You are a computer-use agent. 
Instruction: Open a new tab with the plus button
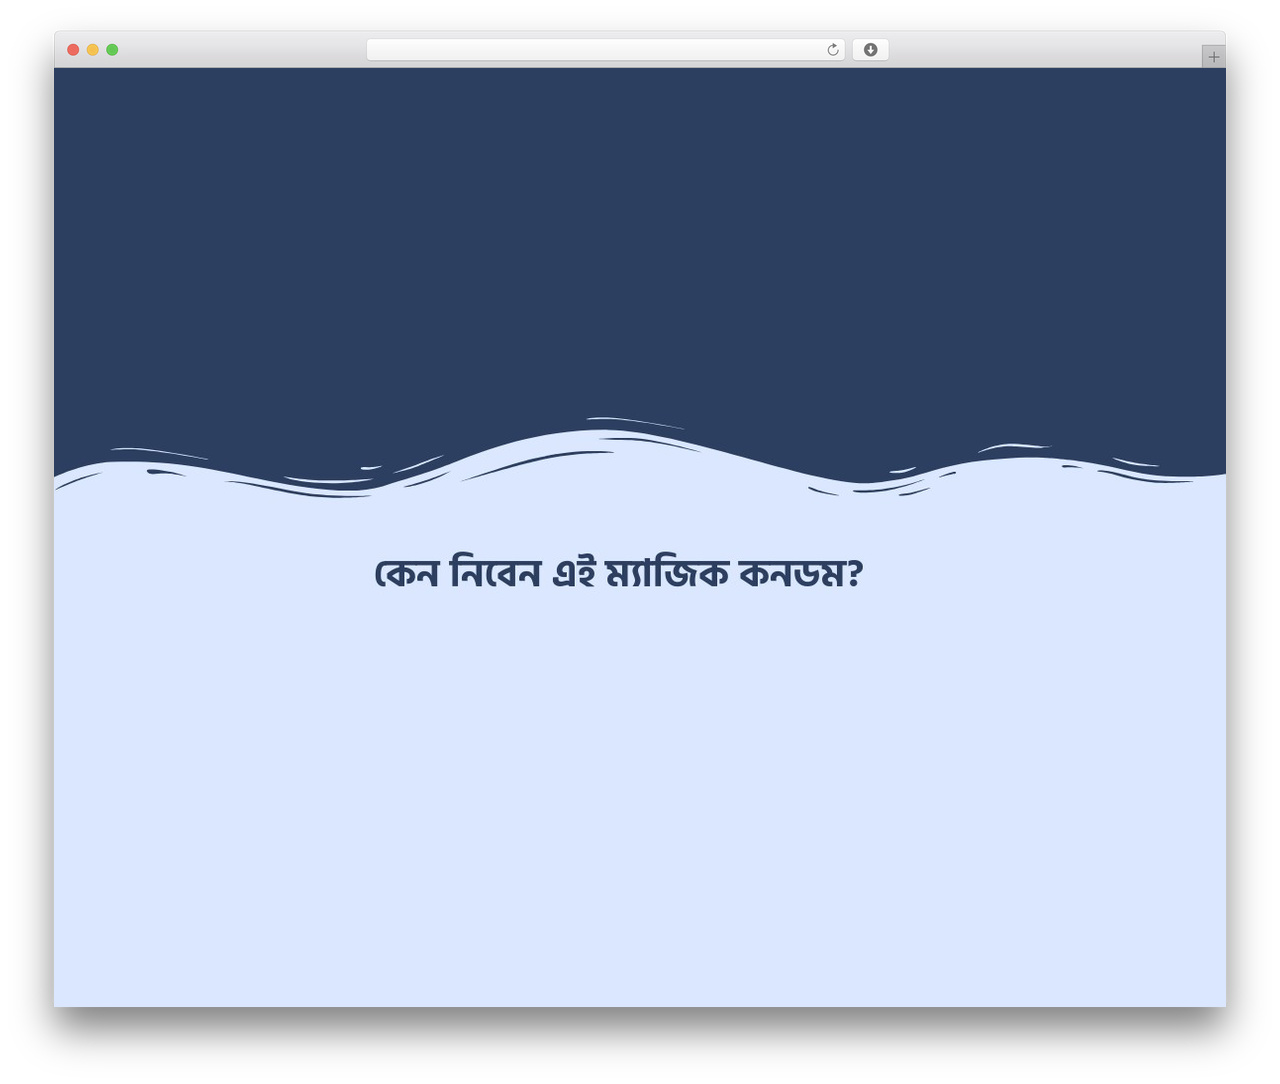[x=1213, y=57]
